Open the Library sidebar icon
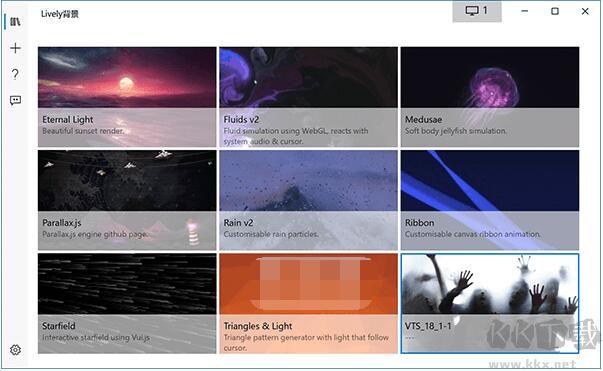The height and width of the screenshot is (371, 603). click(x=15, y=22)
